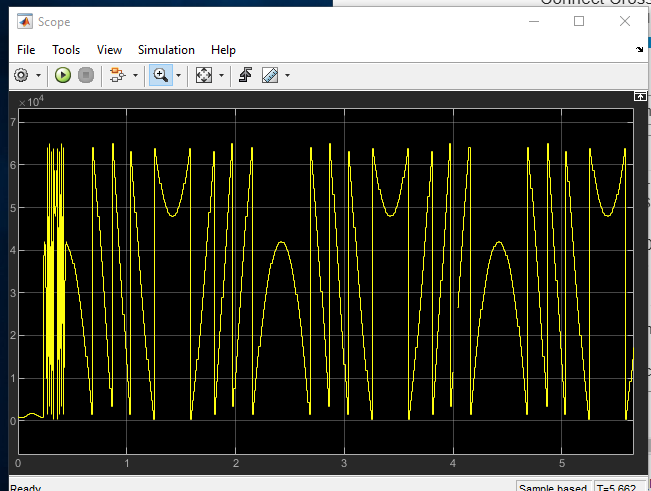The width and height of the screenshot is (651, 491).
Task: Expand the measurements dropdown arrow
Action: coord(287,76)
